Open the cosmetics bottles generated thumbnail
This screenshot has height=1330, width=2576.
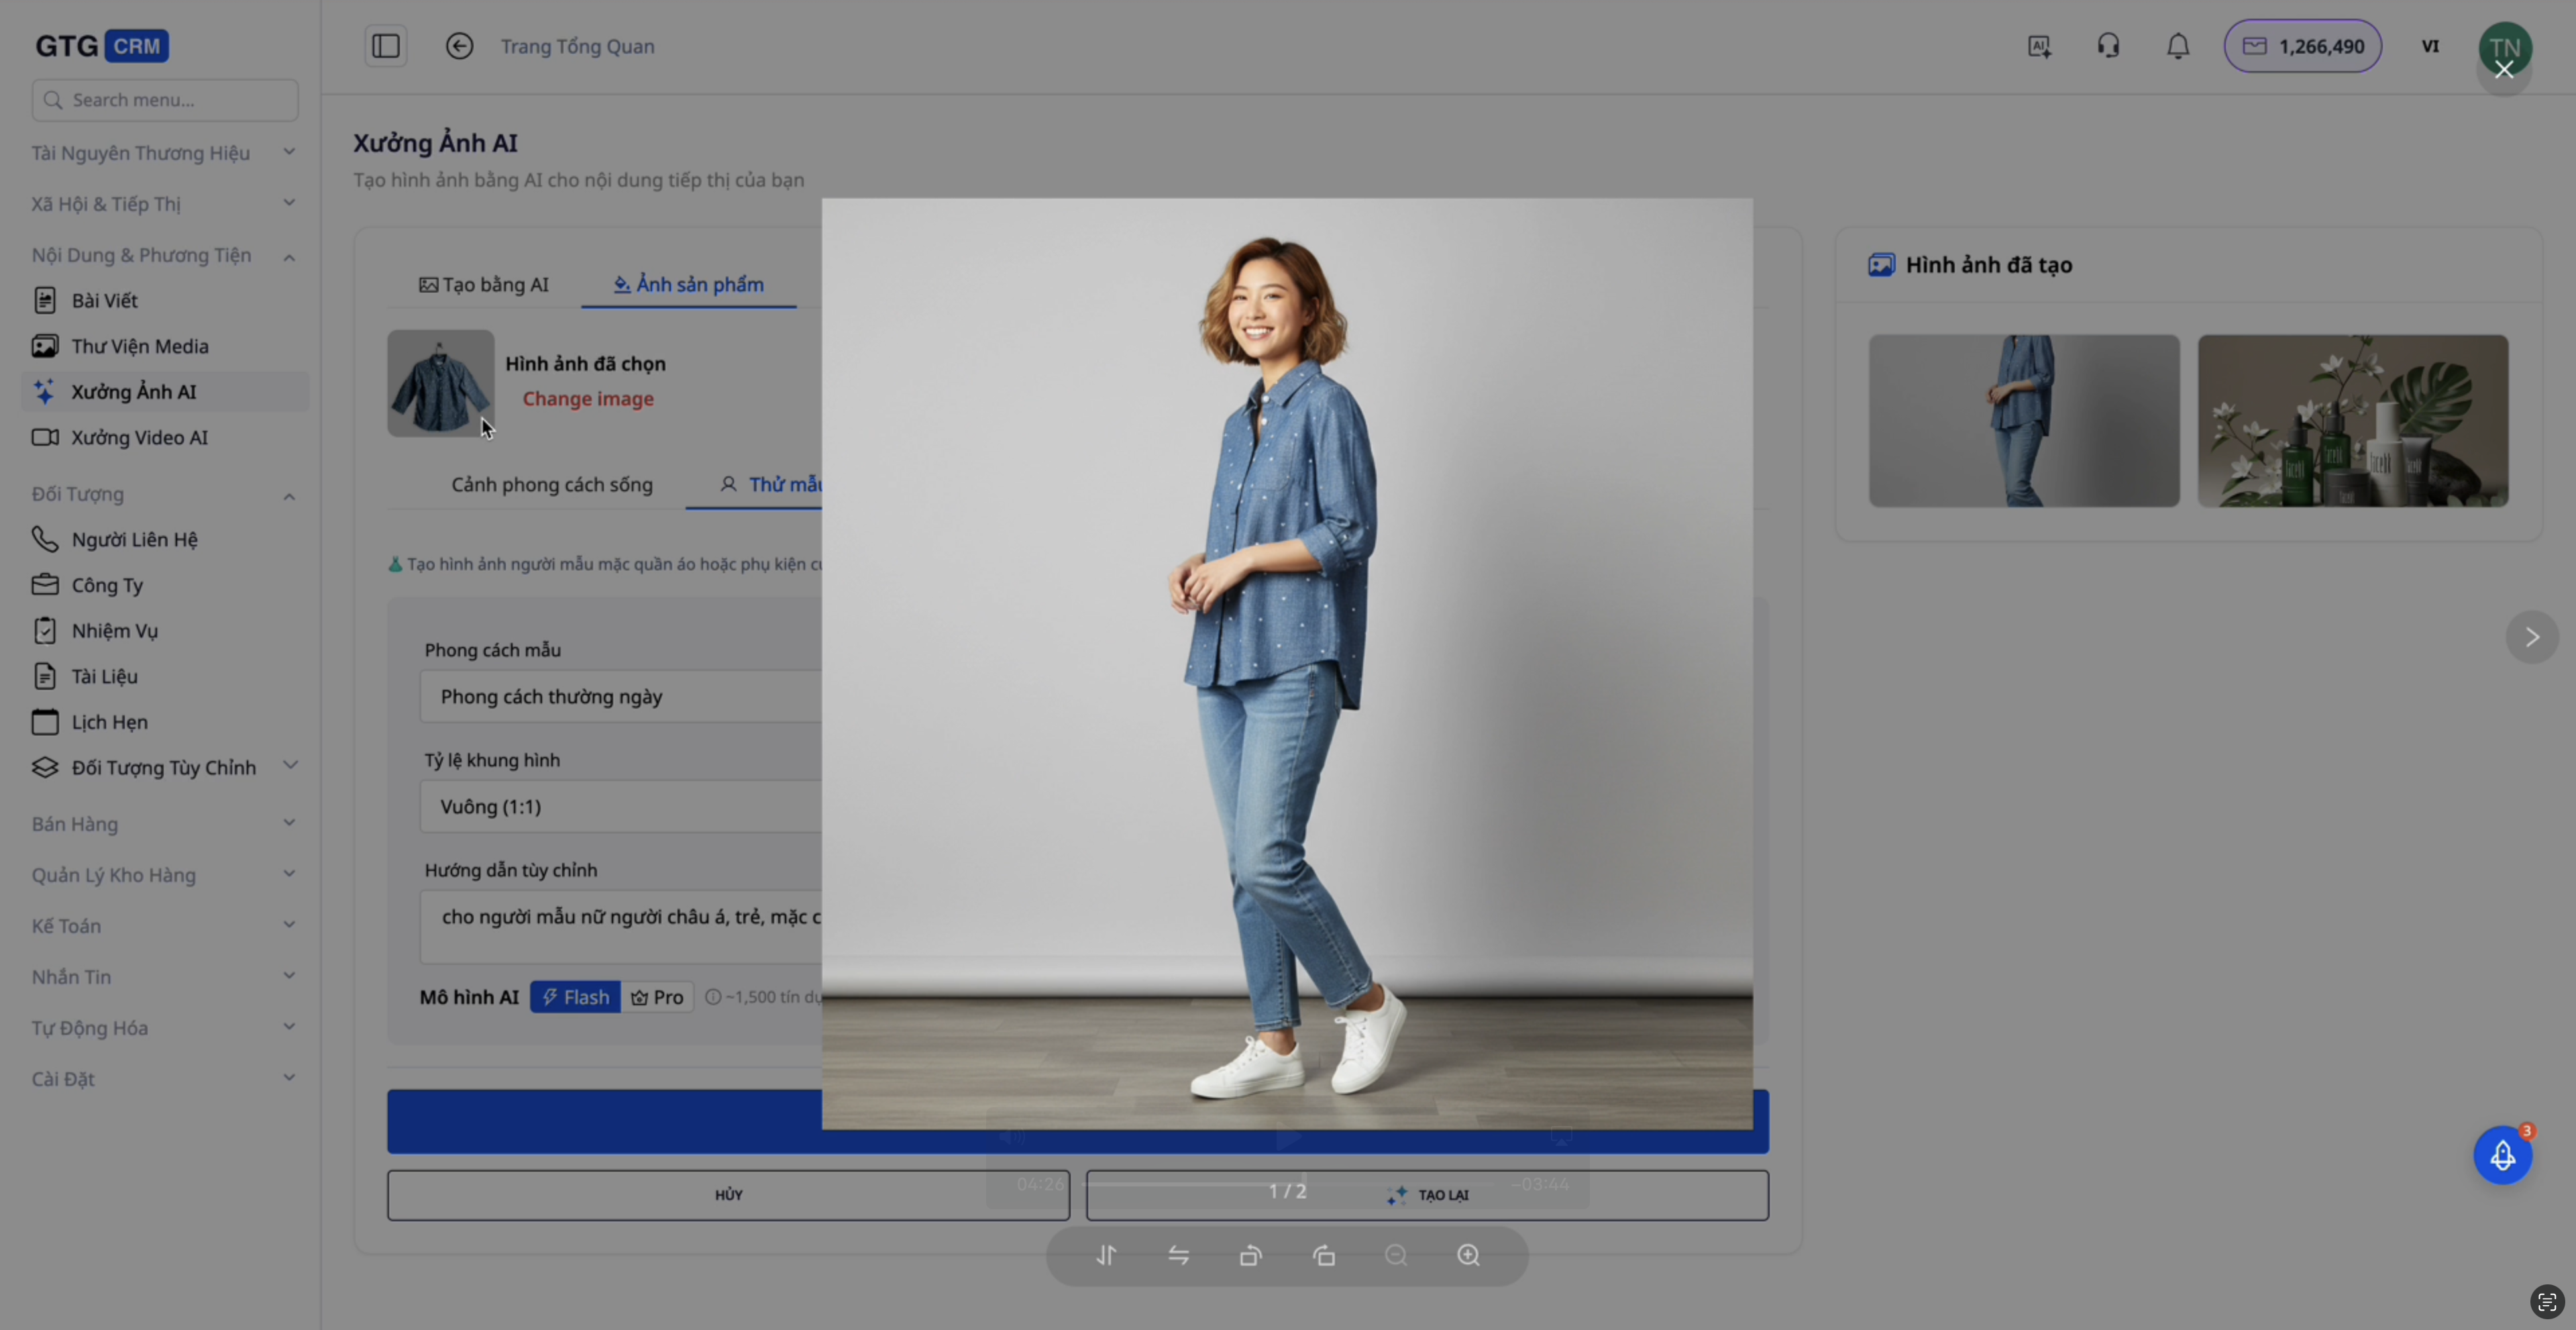click(2352, 421)
